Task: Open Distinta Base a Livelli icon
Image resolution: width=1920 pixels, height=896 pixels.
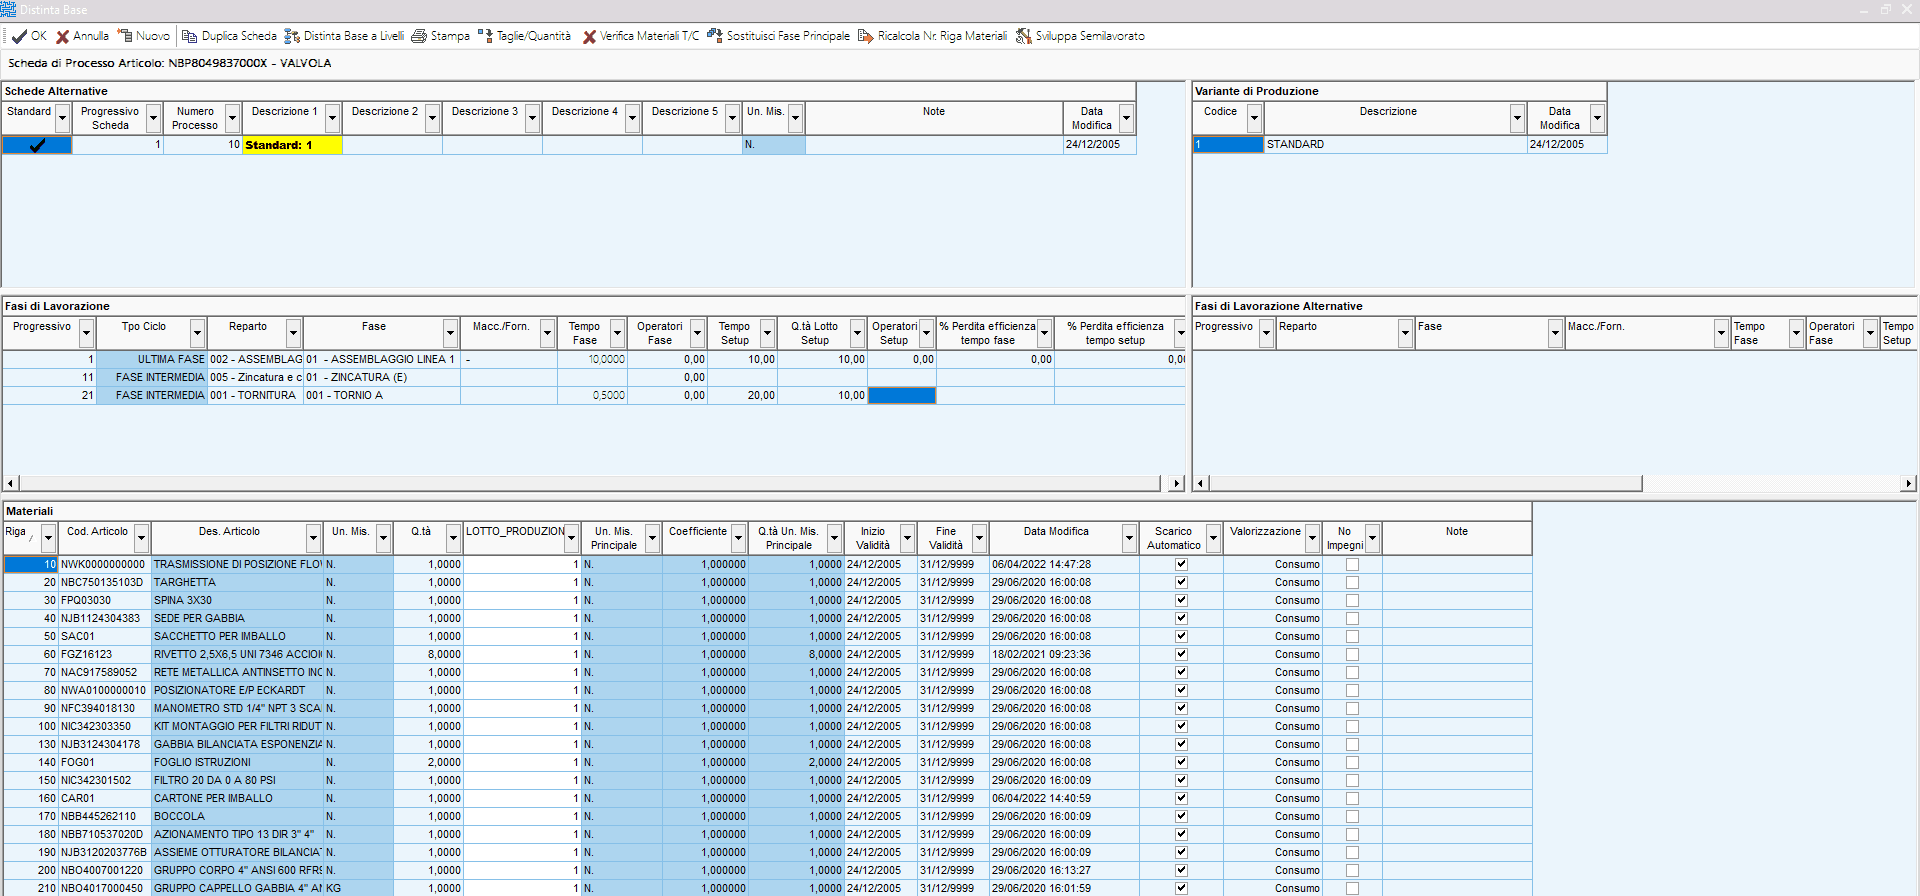Action: [292, 36]
